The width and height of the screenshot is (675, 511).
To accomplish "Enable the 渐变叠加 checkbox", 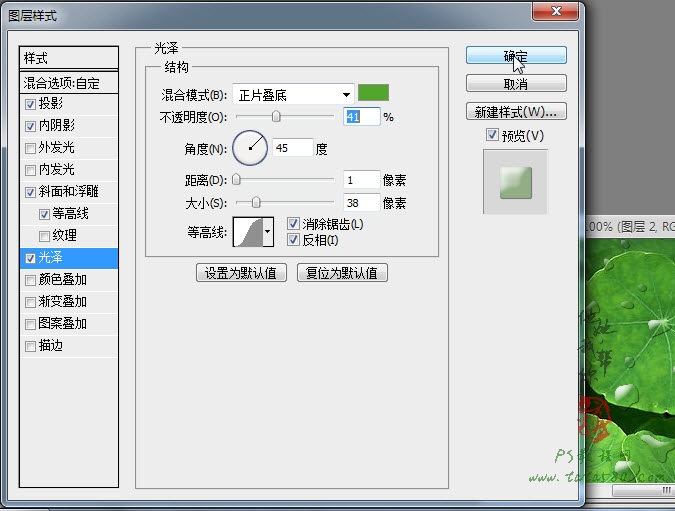I will pyautogui.click(x=30, y=302).
